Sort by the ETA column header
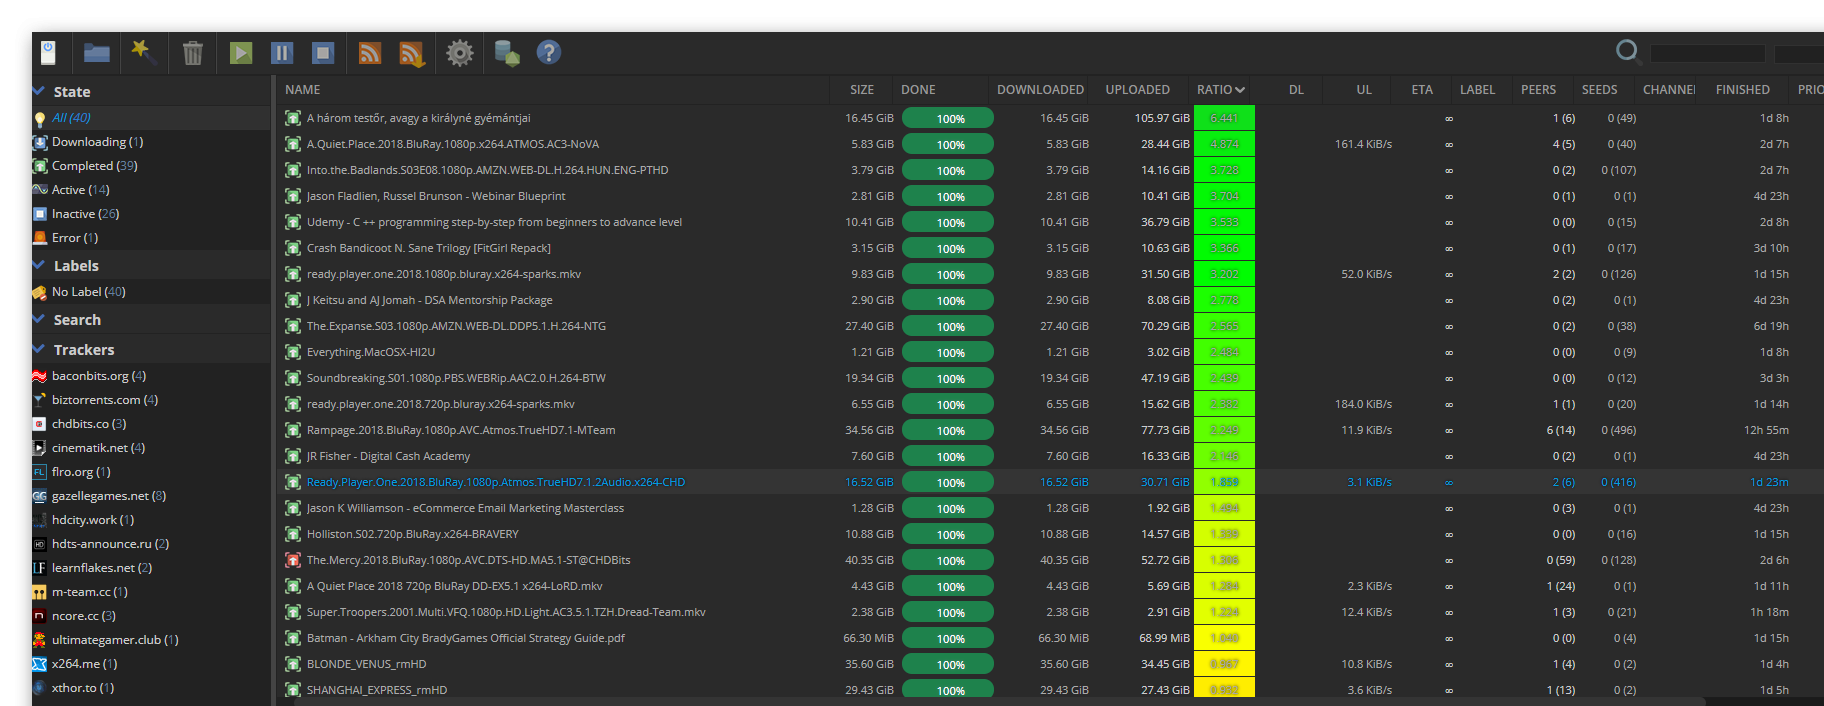This screenshot has width=1824, height=706. click(1422, 90)
